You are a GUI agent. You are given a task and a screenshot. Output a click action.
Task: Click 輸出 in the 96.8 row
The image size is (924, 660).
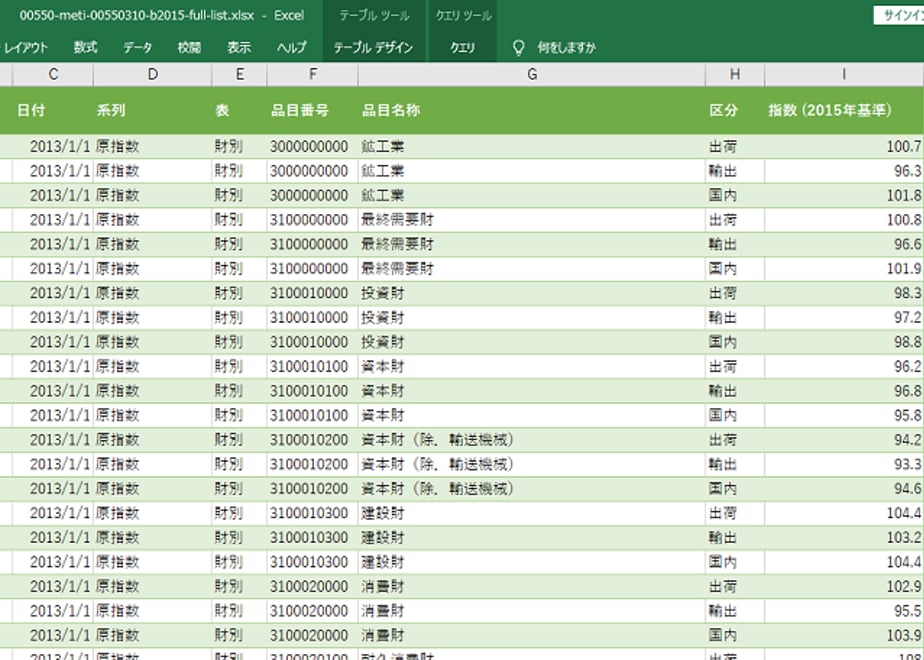pos(735,391)
